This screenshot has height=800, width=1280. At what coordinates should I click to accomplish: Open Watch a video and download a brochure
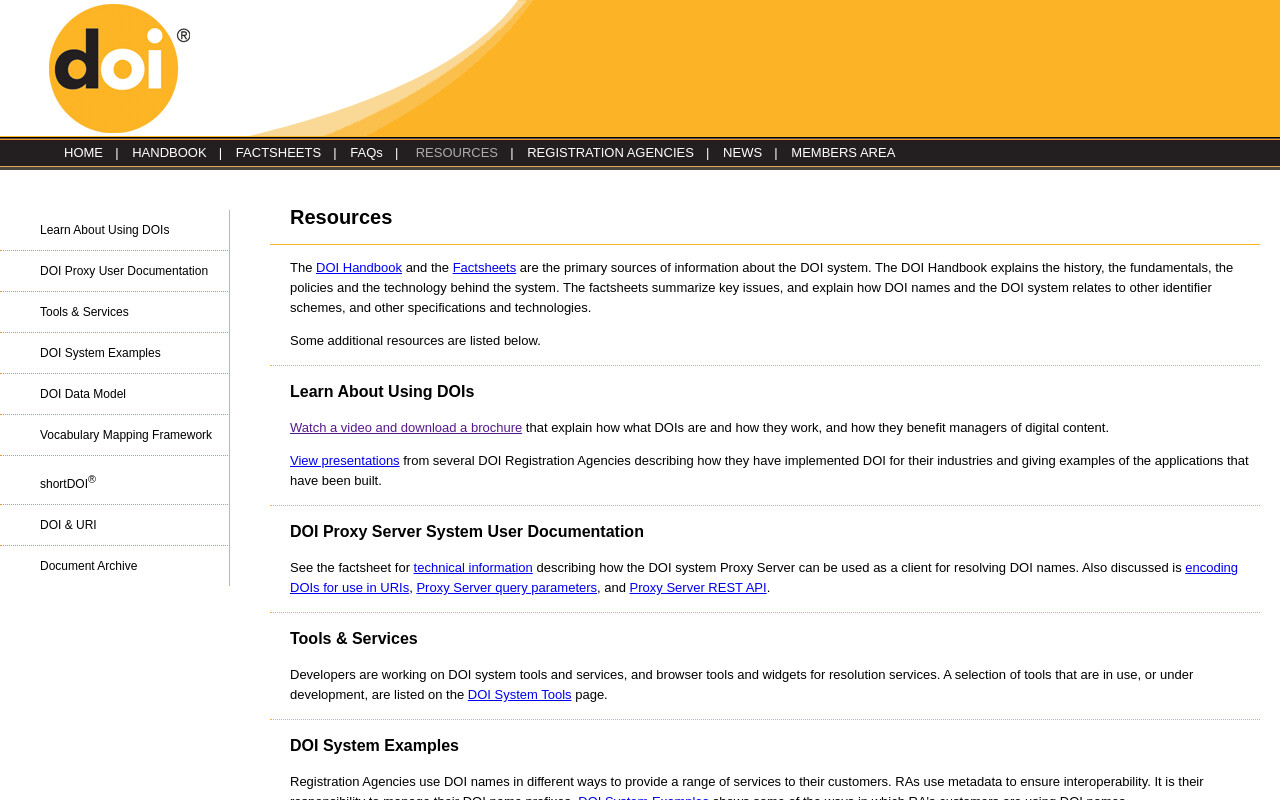(406, 428)
